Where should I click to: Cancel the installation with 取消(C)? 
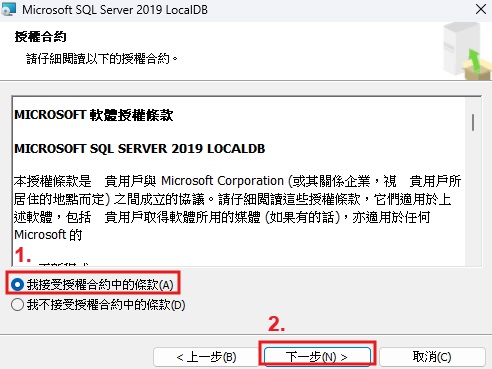point(432,357)
